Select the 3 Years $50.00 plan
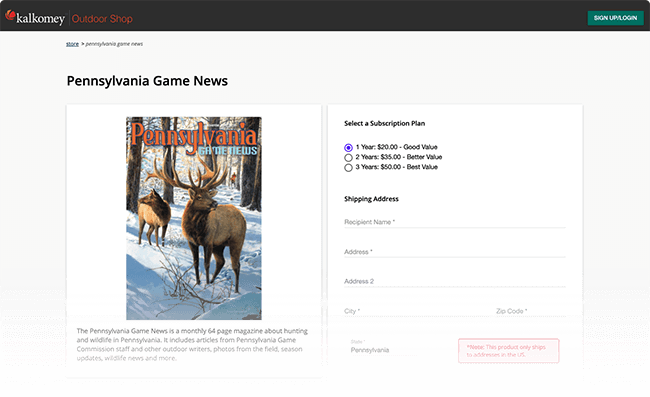The height and width of the screenshot is (397, 650). point(348,167)
